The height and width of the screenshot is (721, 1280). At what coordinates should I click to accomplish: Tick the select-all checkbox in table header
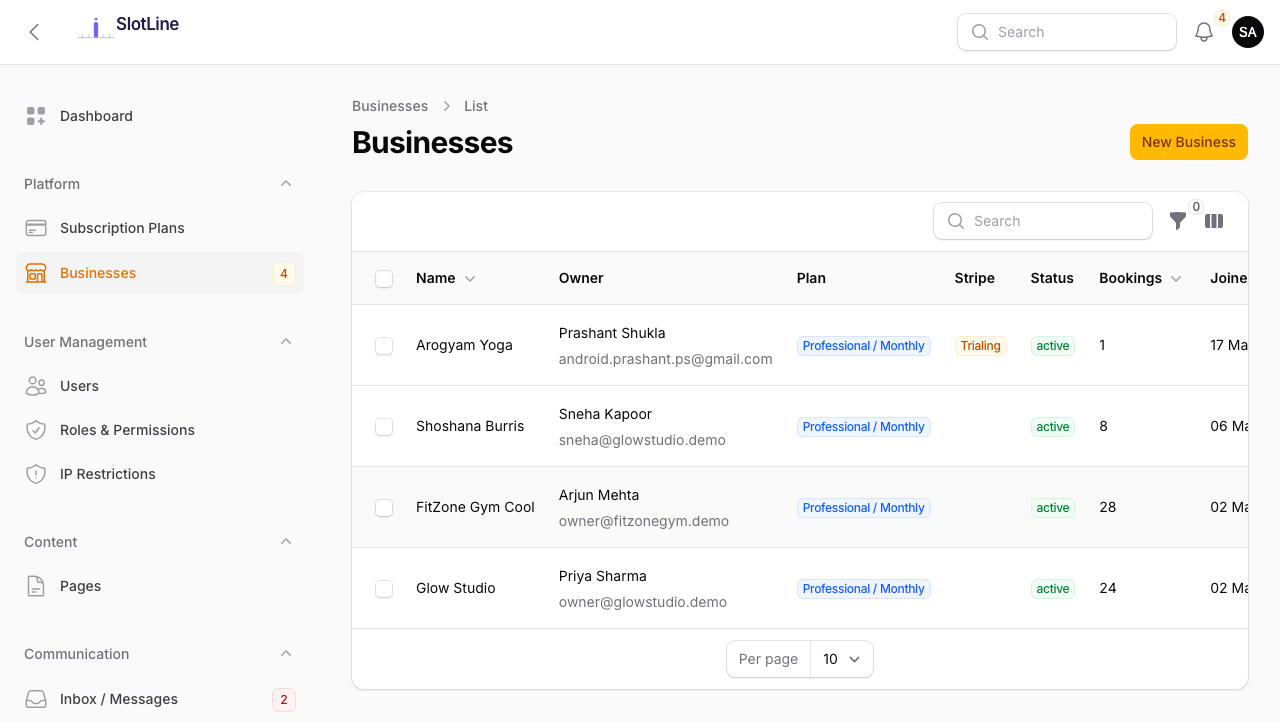[384, 279]
